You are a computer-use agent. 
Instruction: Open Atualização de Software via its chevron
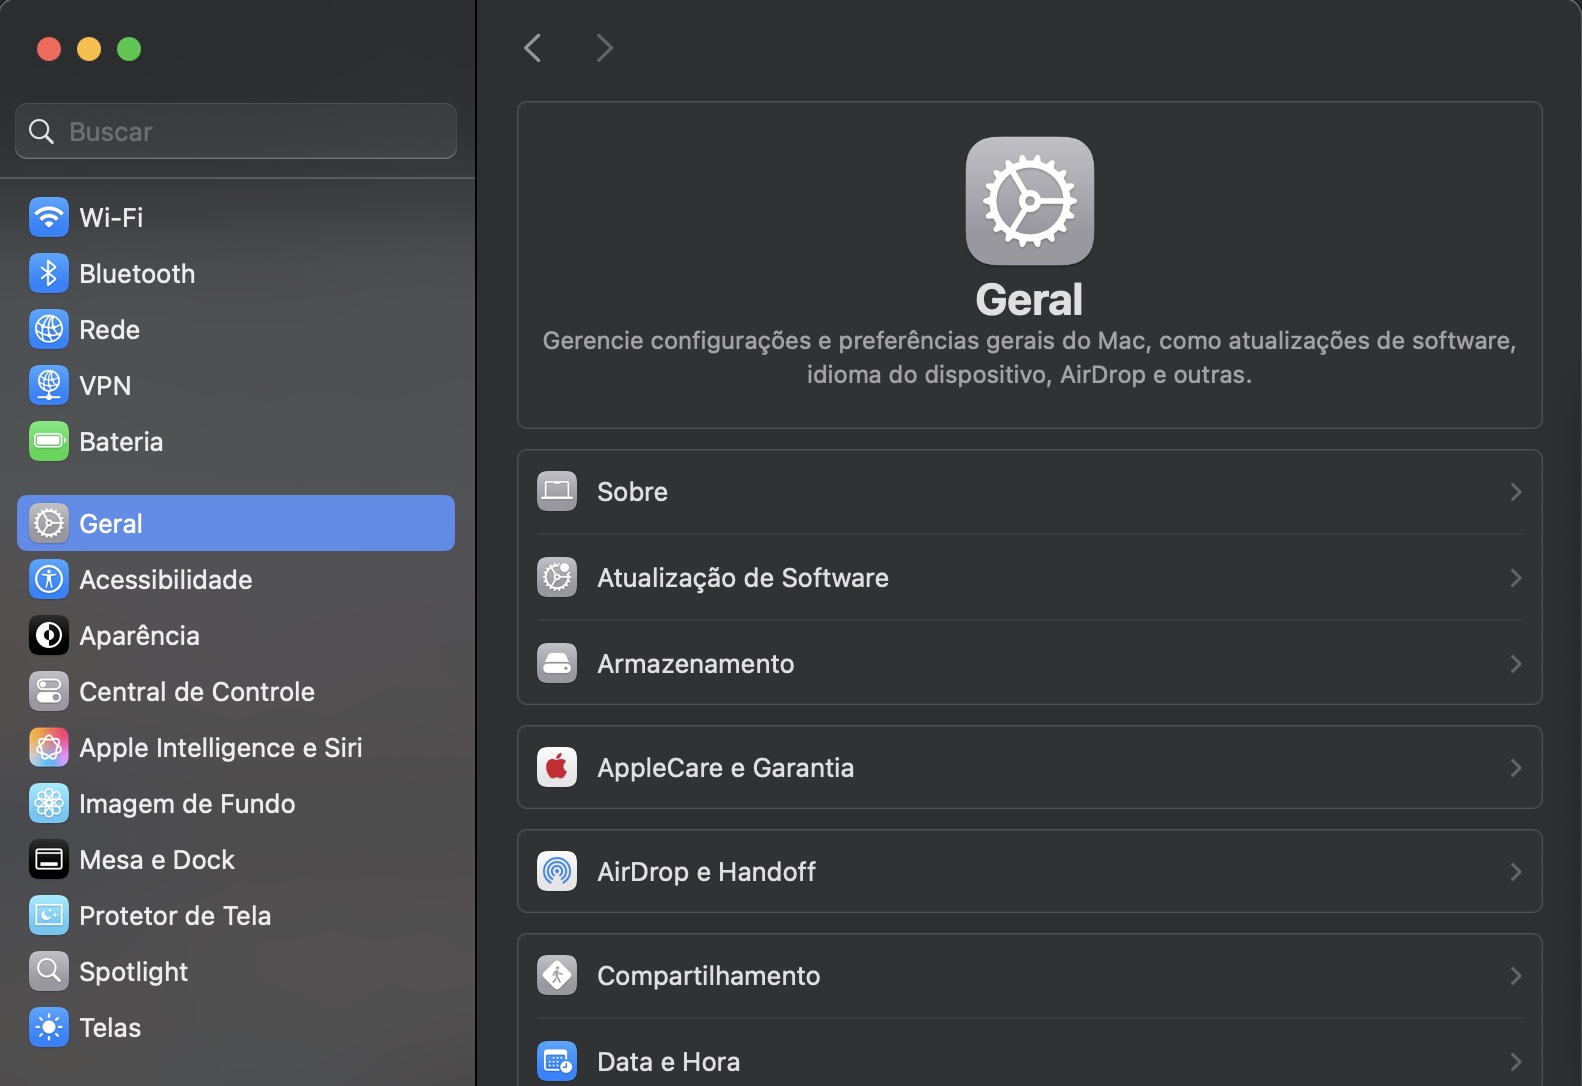point(1516,578)
